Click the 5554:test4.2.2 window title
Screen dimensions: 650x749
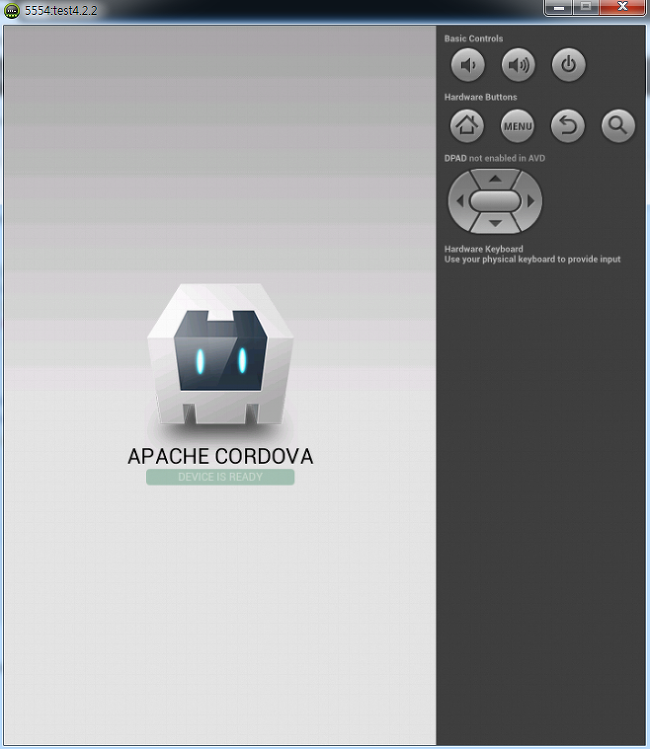61,11
